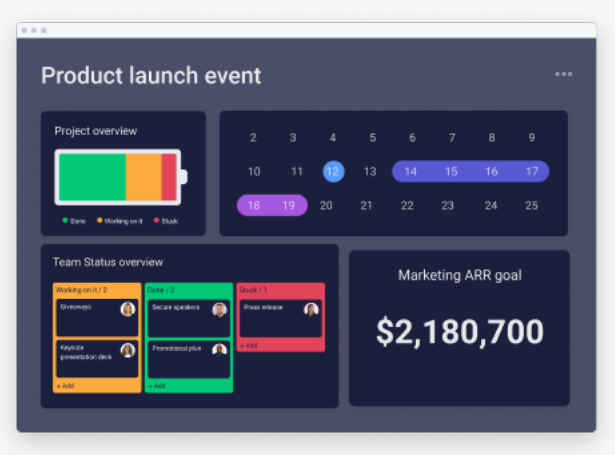
Task: Select the Stuck / 1 column header
Action: pos(253,290)
